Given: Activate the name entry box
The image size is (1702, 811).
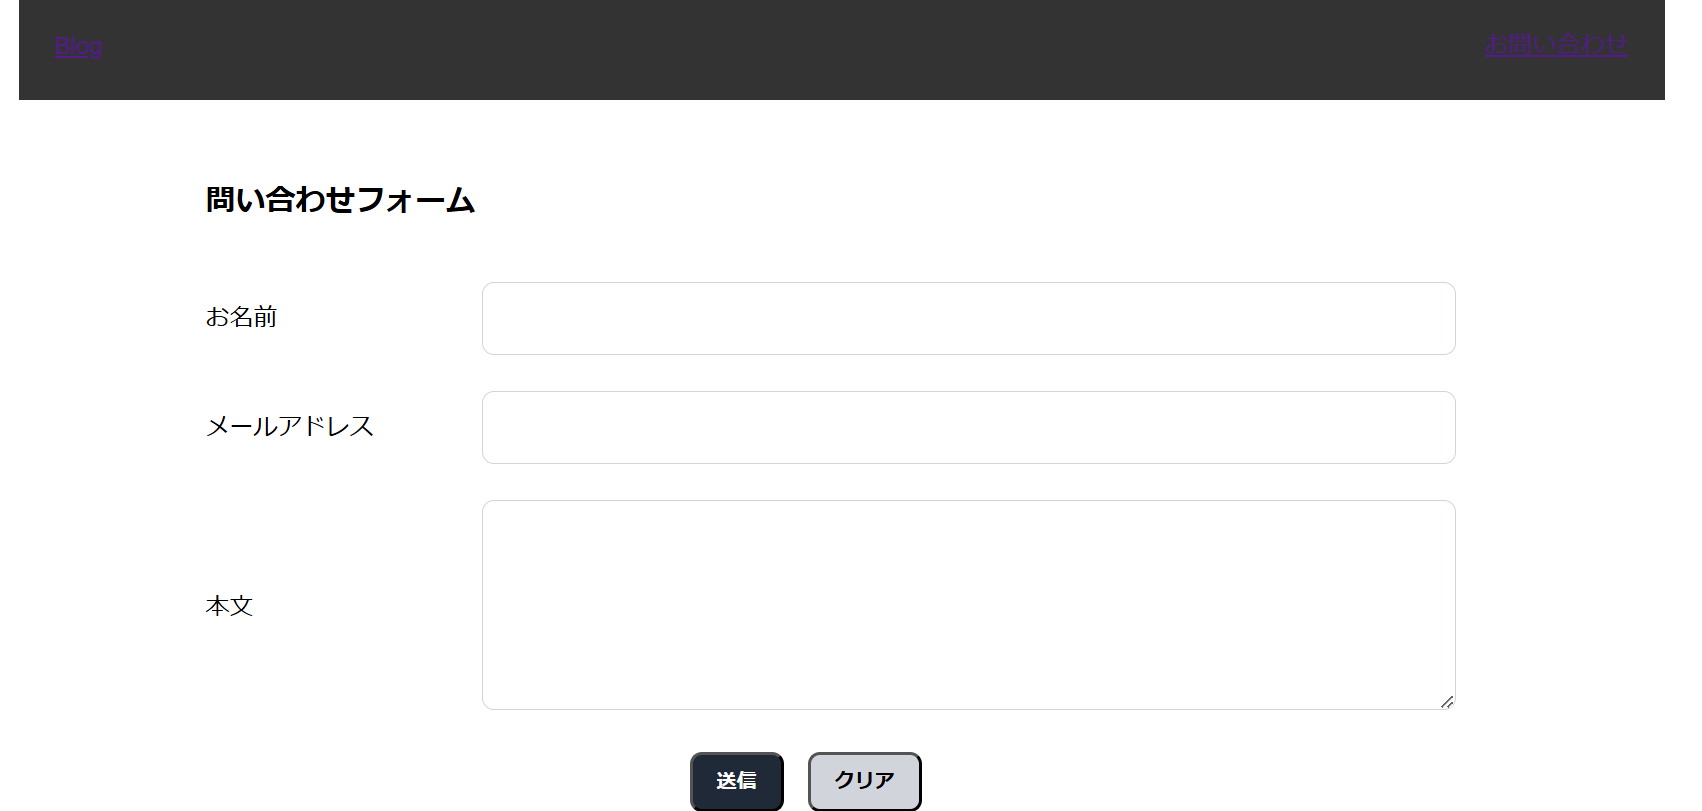Looking at the screenshot, I should coord(968,318).
